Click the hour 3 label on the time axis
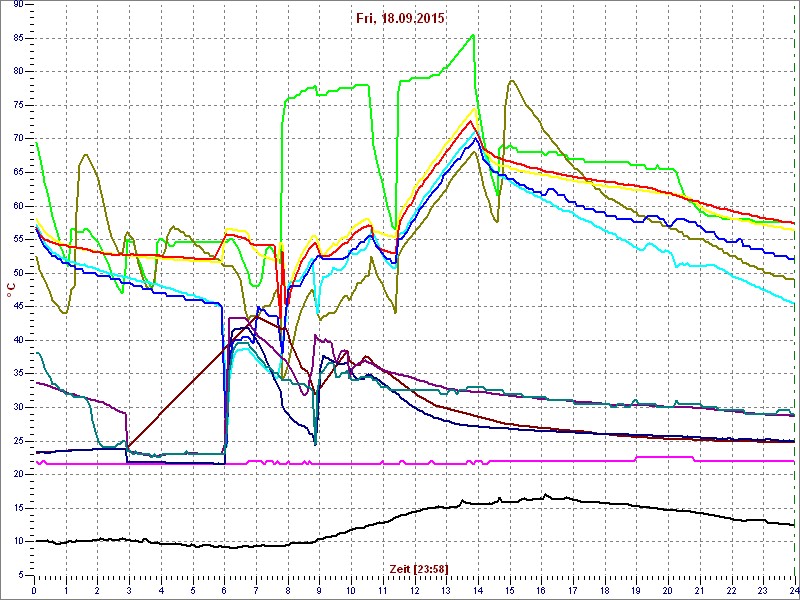The width and height of the screenshot is (800, 600). click(129, 592)
